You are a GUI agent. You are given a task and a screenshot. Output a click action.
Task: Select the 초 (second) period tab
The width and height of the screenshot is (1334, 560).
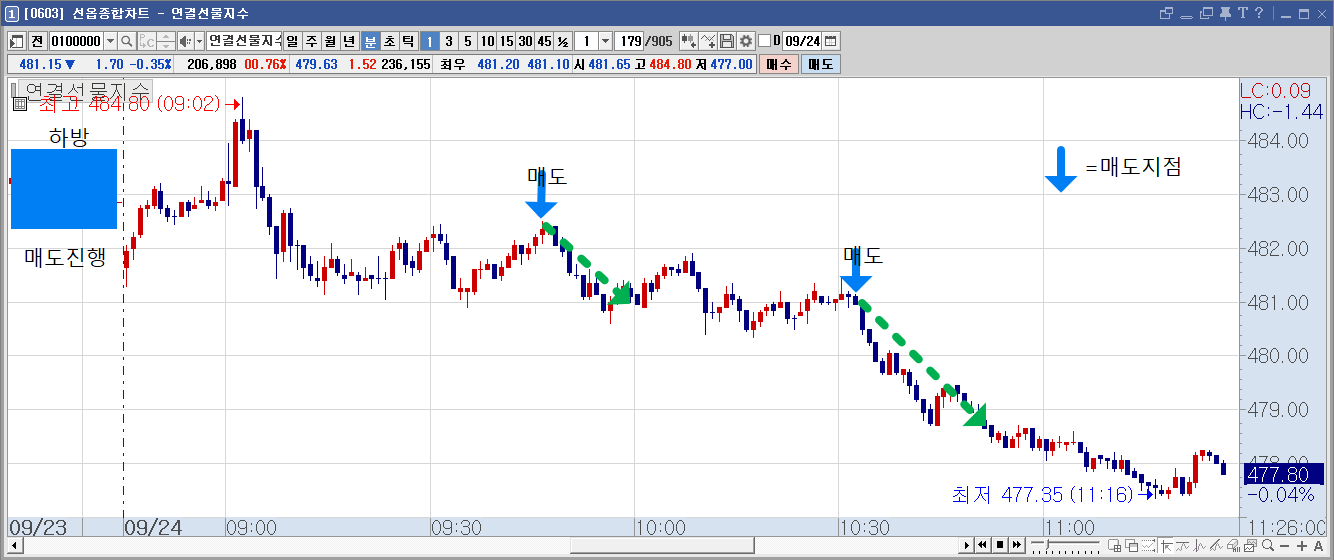pyautogui.click(x=389, y=41)
